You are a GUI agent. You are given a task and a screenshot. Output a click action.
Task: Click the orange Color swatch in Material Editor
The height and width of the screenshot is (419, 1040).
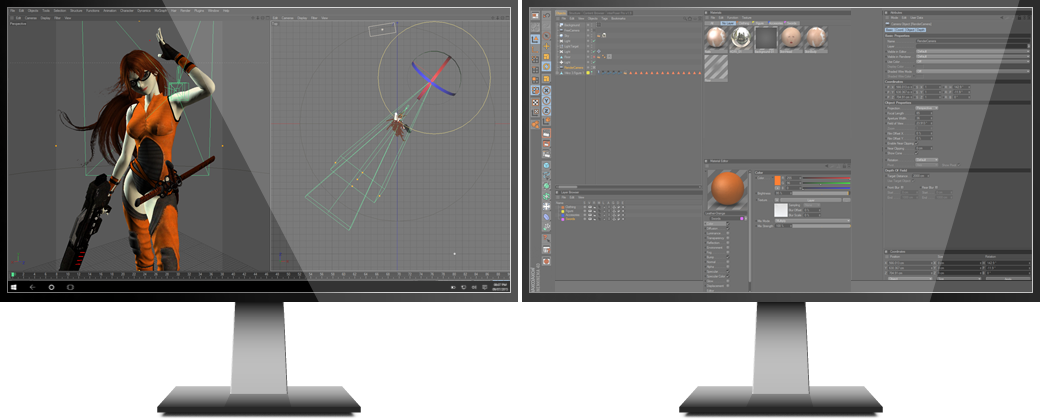(778, 180)
